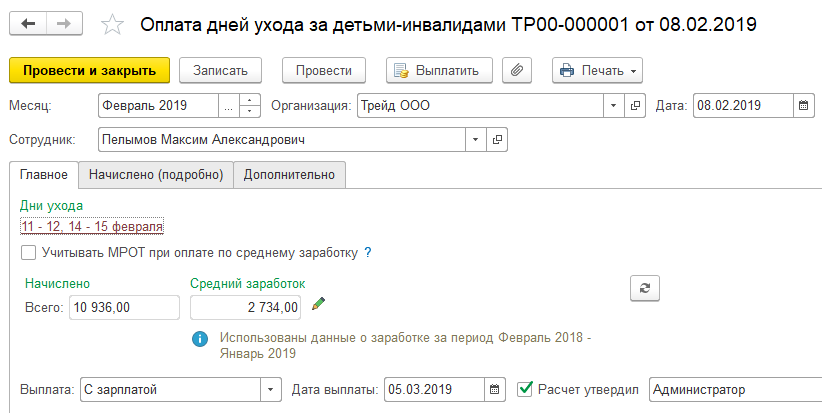Click the forward navigation arrow
The width and height of the screenshot is (822, 413).
[x=63, y=22]
